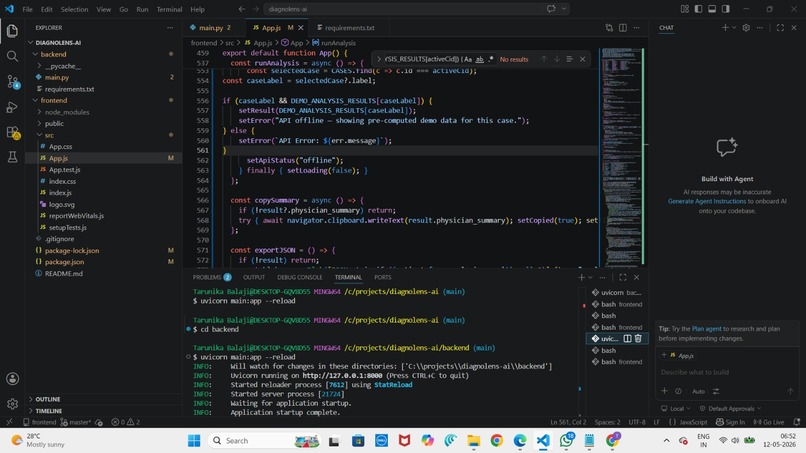This screenshot has width=806, height=453.
Task: Split the selected uvicorn terminal
Action: point(627,338)
